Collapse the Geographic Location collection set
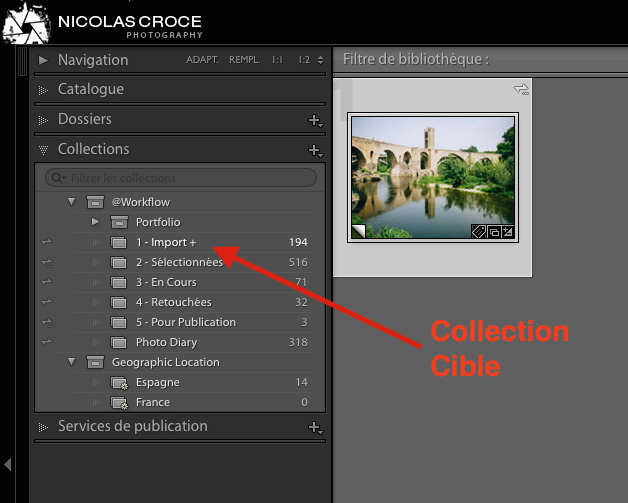This screenshot has height=503, width=628. click(x=71, y=362)
